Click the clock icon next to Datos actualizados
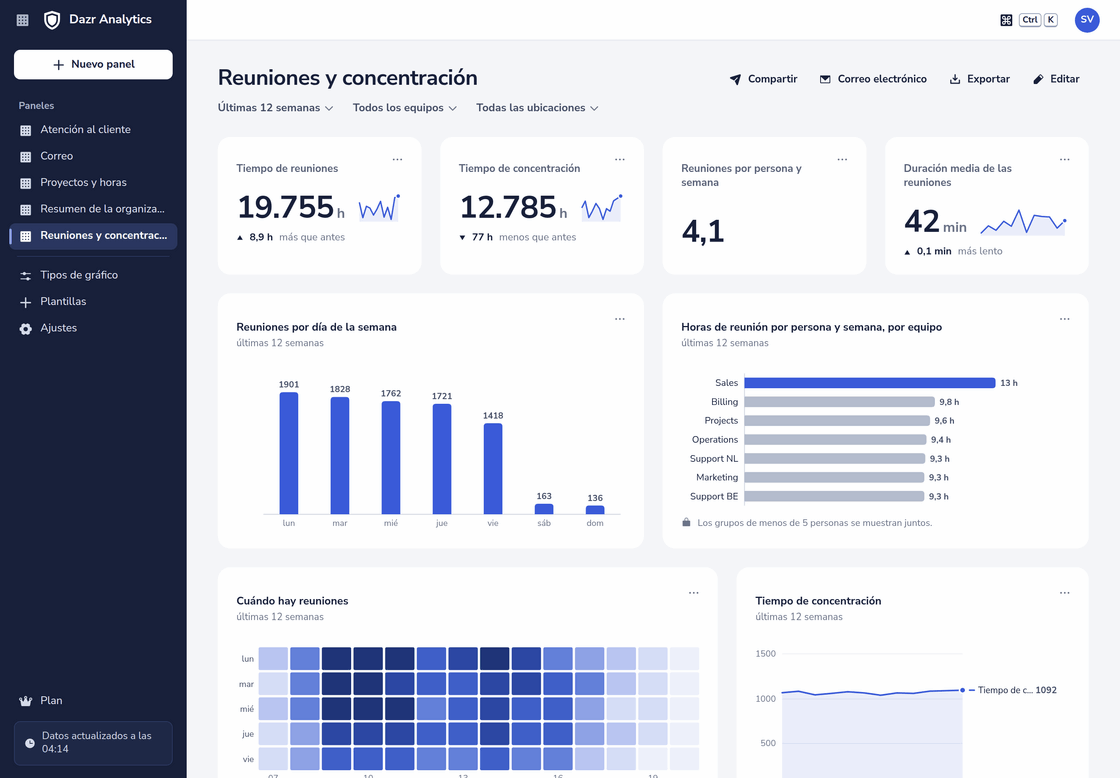This screenshot has height=778, width=1120. [30, 743]
